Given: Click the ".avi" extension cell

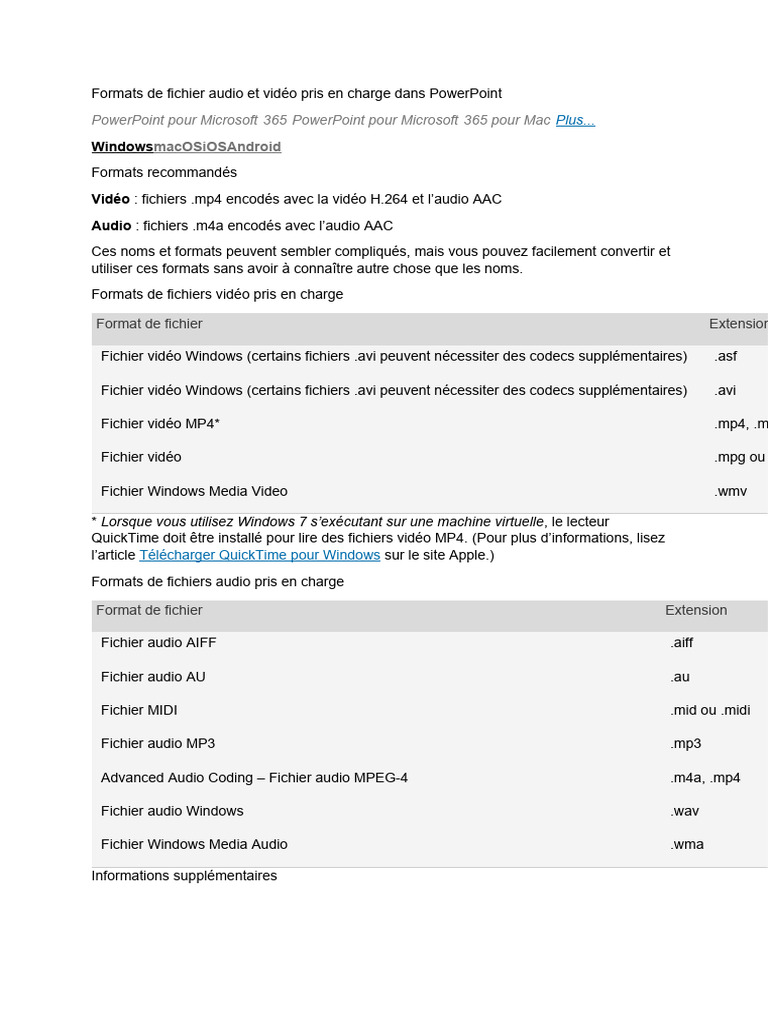Looking at the screenshot, I should pos(725,390).
